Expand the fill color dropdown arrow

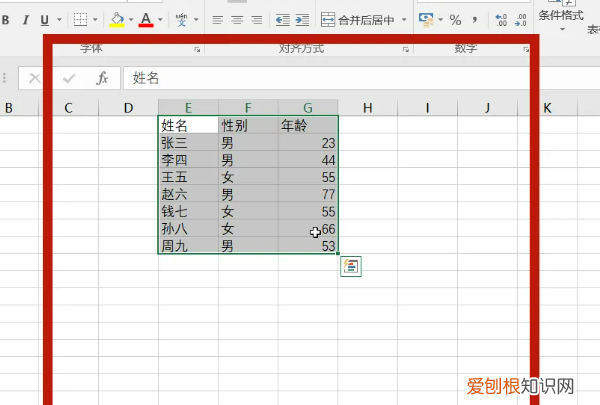[x=131, y=20]
